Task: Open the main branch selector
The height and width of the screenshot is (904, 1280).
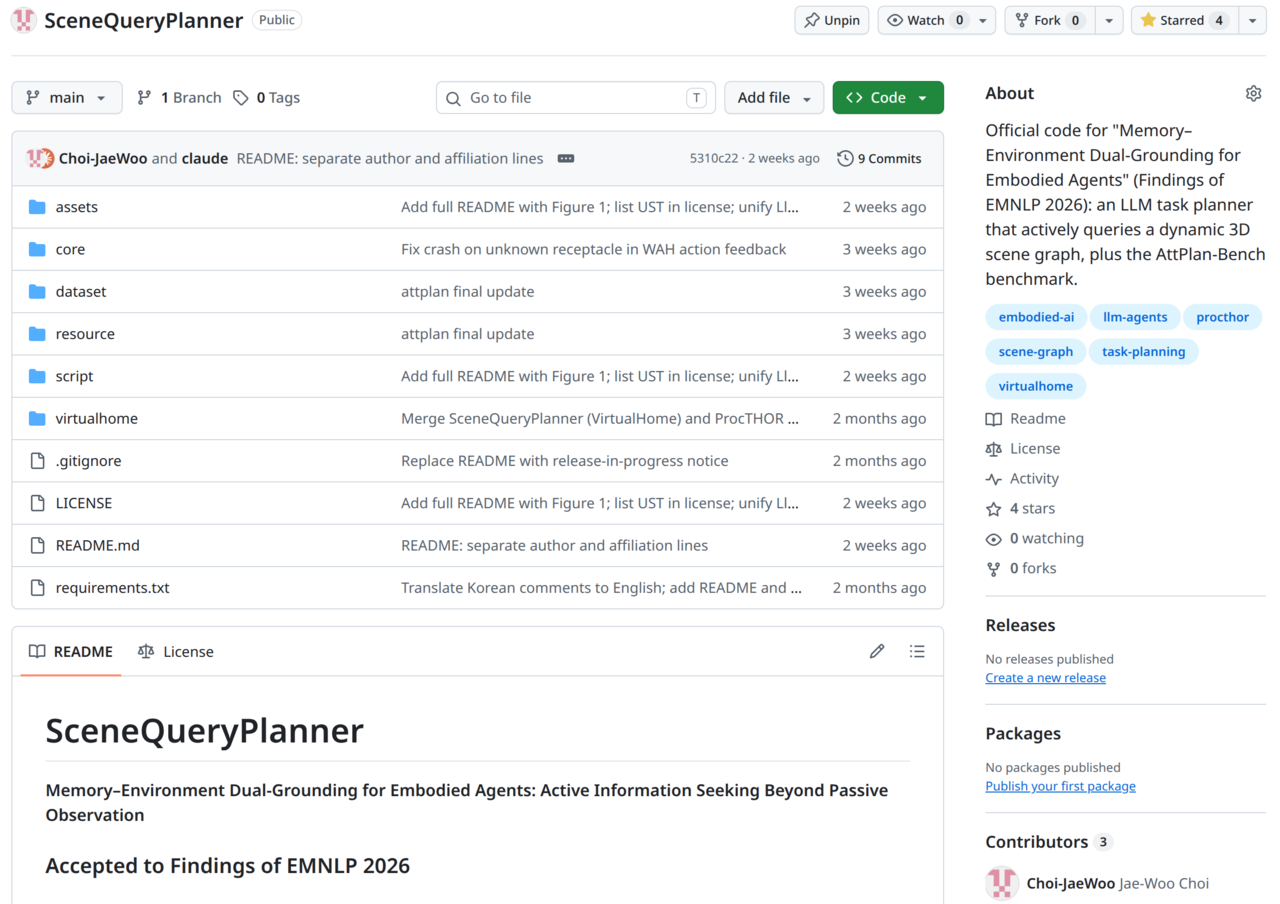Action: (67, 97)
